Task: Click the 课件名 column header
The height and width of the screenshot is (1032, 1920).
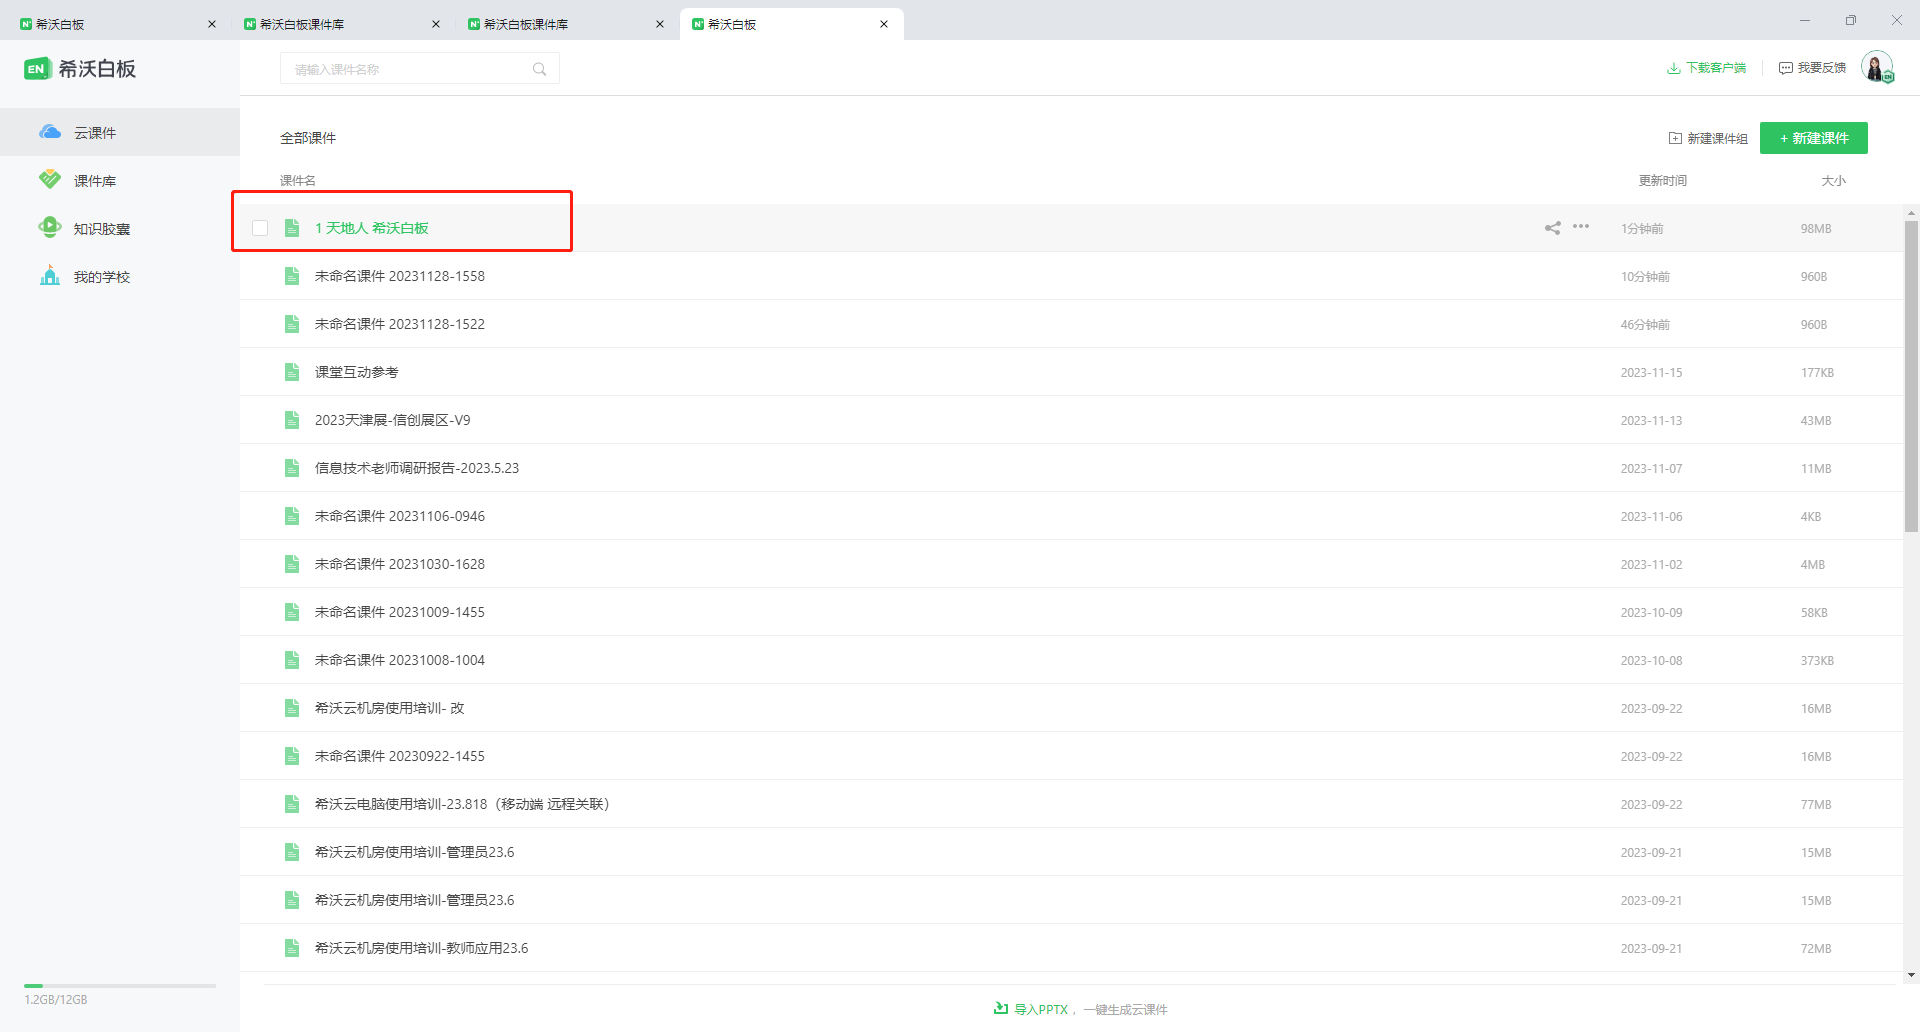Action: click(x=297, y=180)
